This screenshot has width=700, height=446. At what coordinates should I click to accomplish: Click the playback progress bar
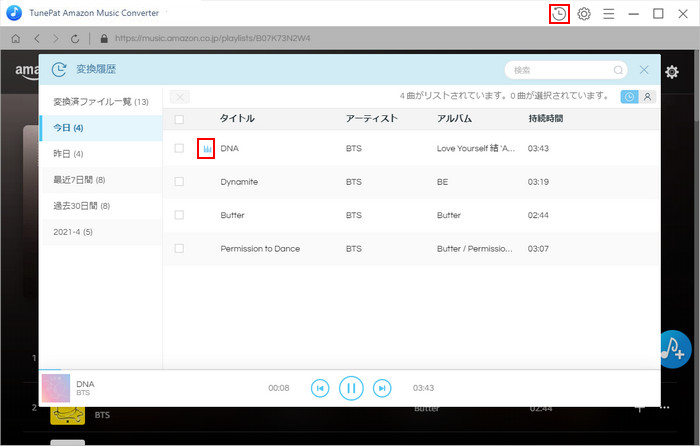pos(350,370)
